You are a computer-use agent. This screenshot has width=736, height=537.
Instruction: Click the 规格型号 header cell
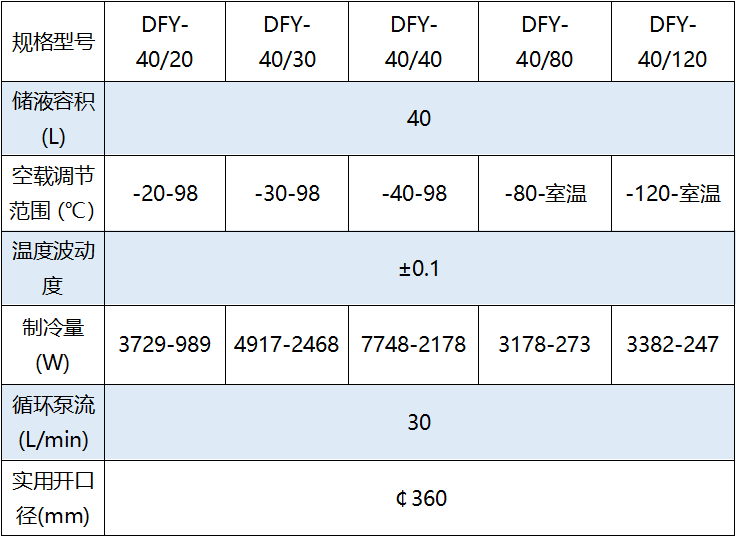point(53,41)
